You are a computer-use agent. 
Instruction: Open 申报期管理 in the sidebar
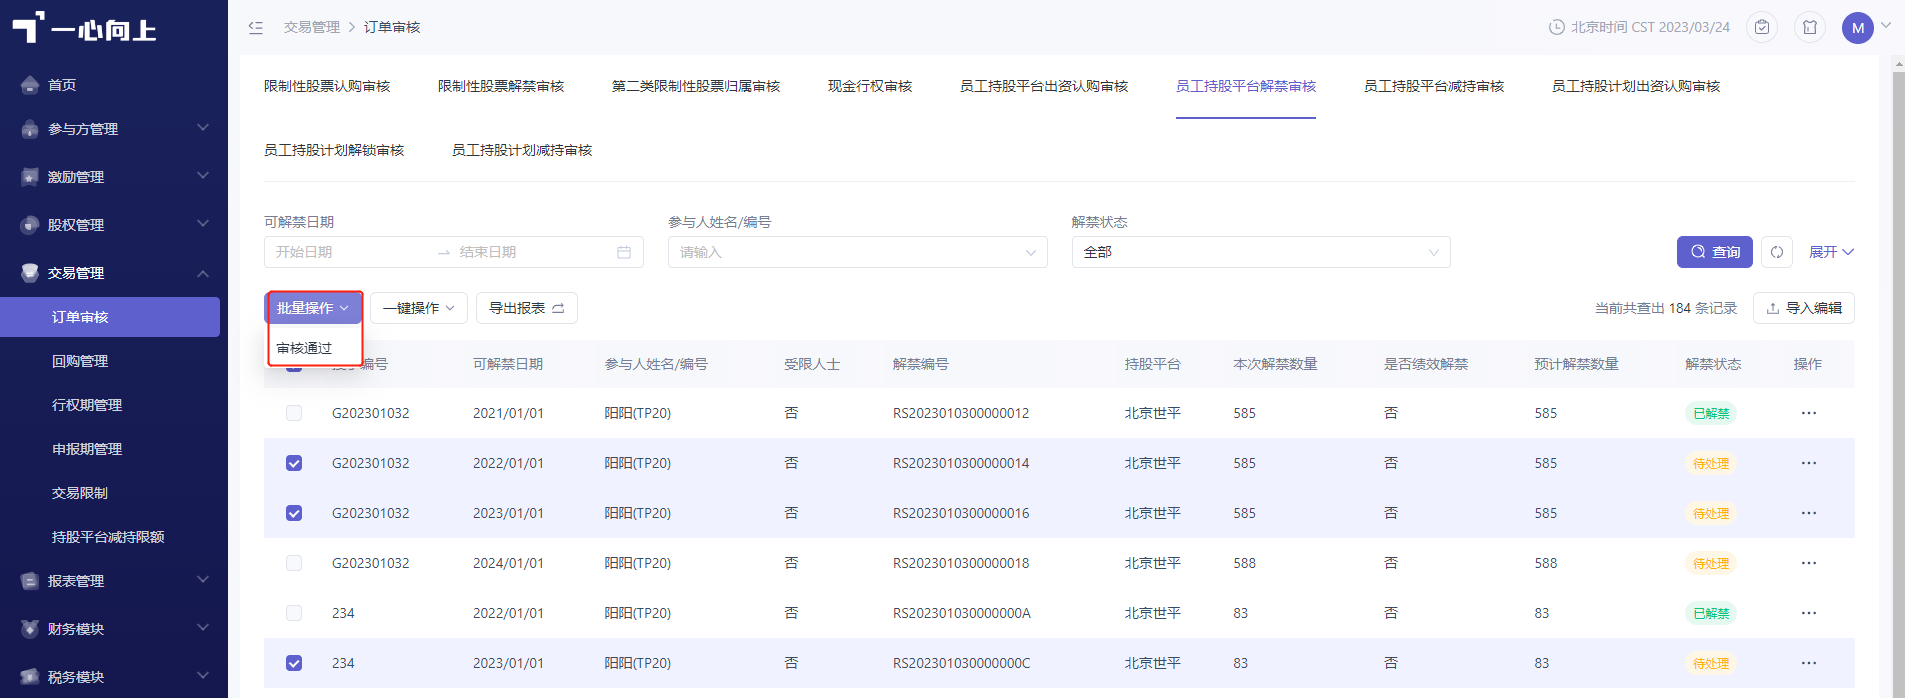pos(87,449)
